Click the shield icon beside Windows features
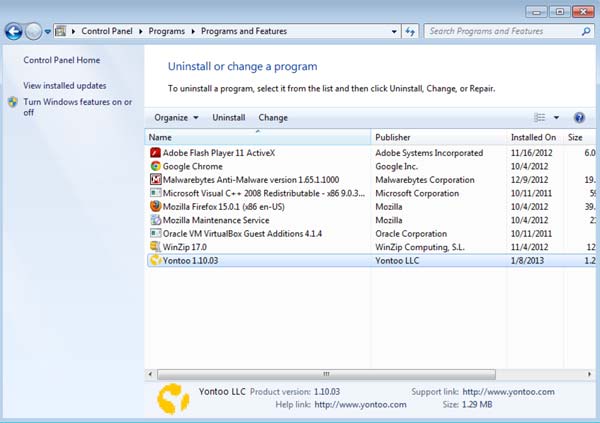 point(13,102)
